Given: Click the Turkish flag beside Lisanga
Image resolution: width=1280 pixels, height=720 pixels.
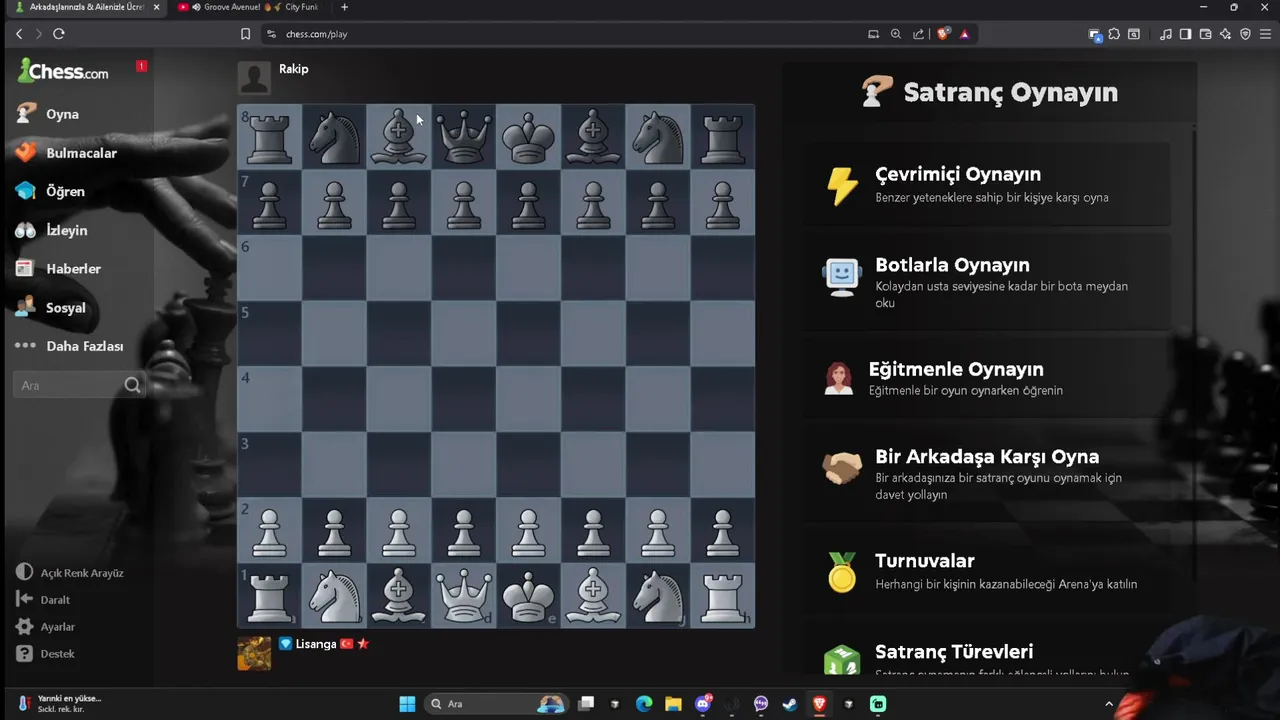Looking at the screenshot, I should click(x=347, y=644).
